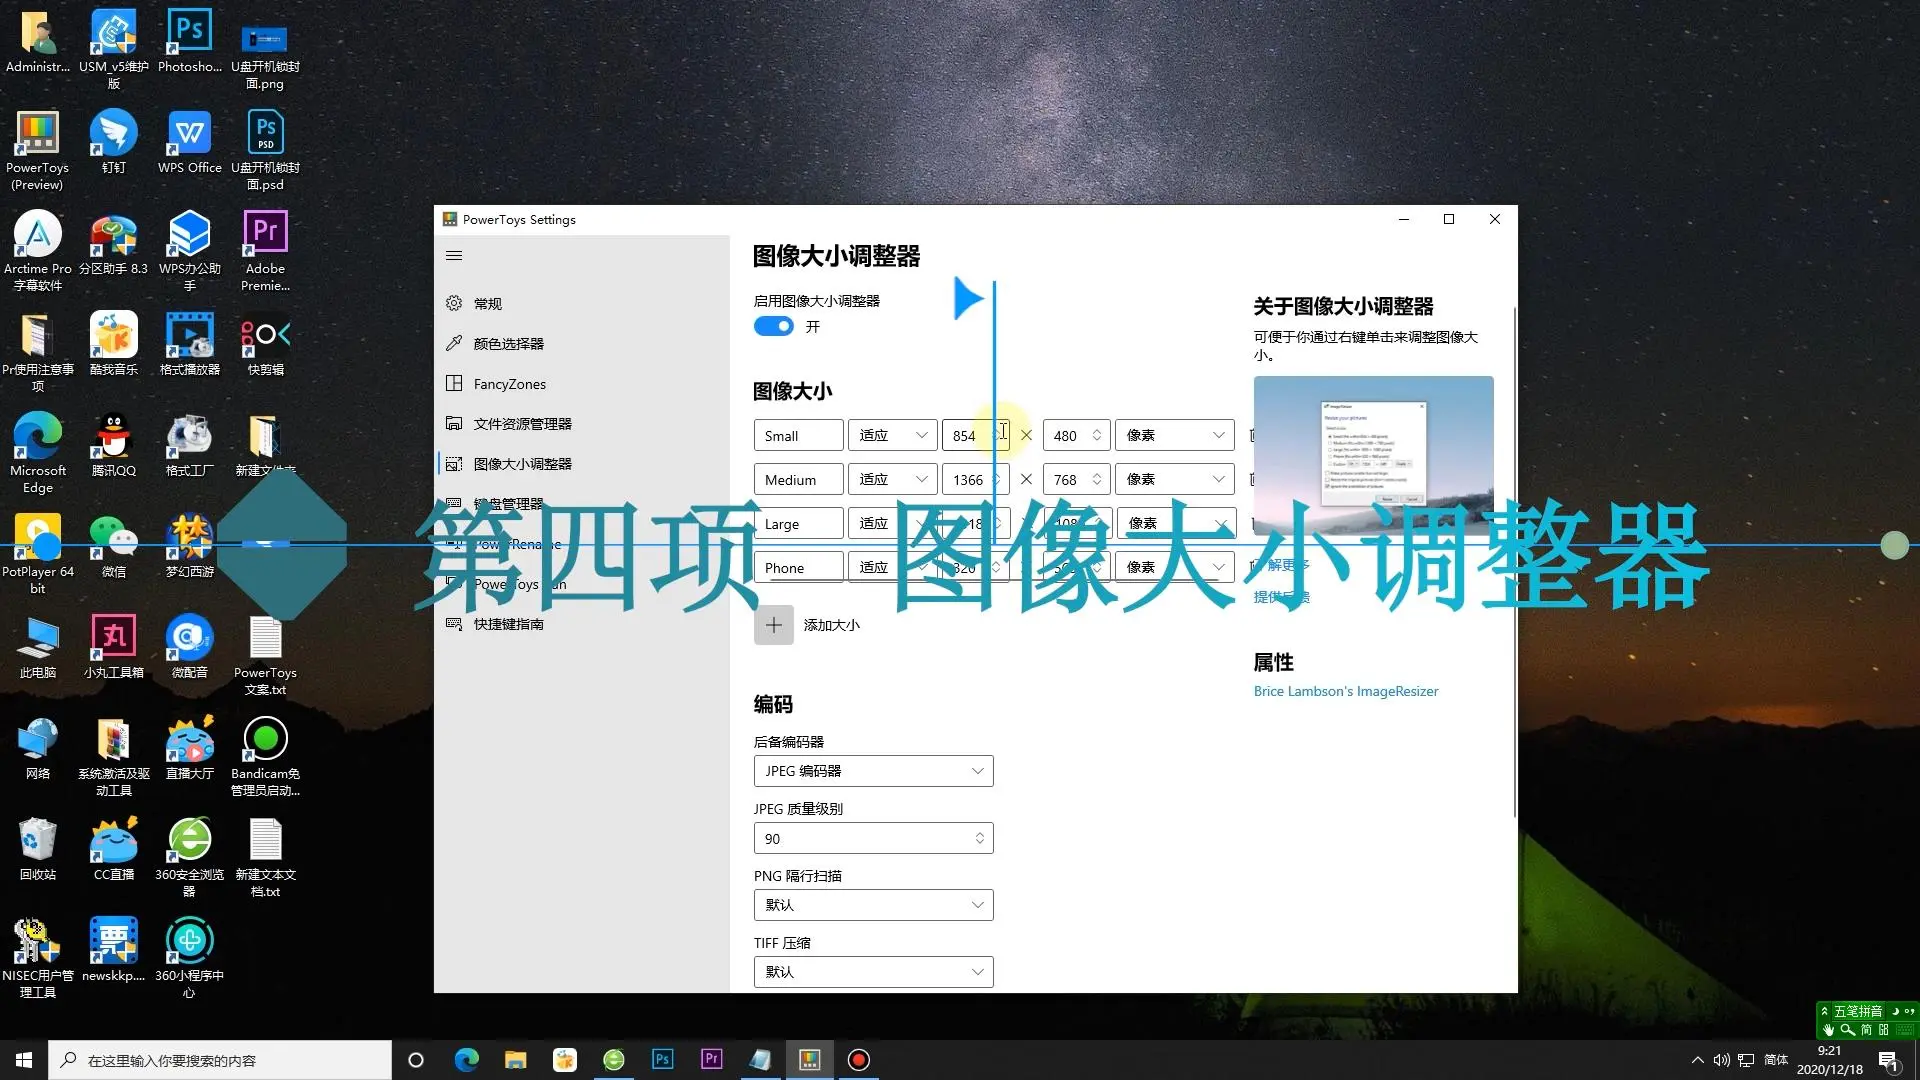Open fit-mode dropdown for Small row

pos(892,436)
